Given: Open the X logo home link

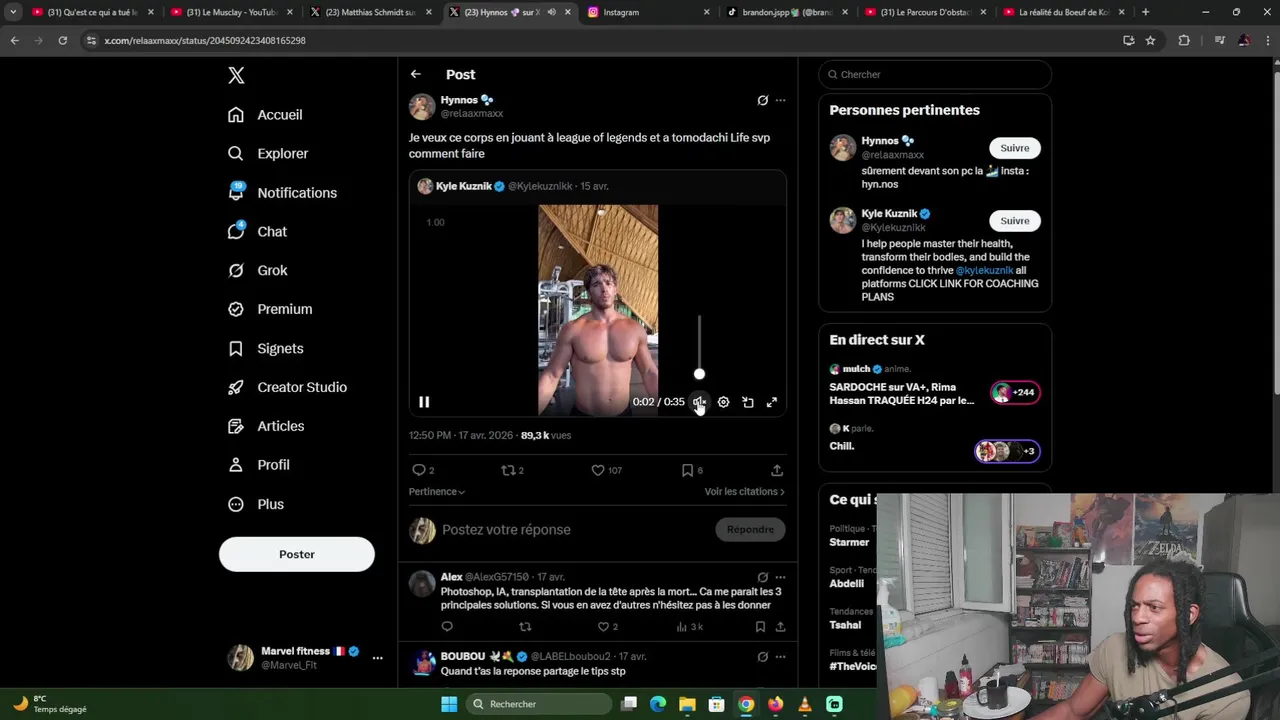Looking at the screenshot, I should [236, 75].
